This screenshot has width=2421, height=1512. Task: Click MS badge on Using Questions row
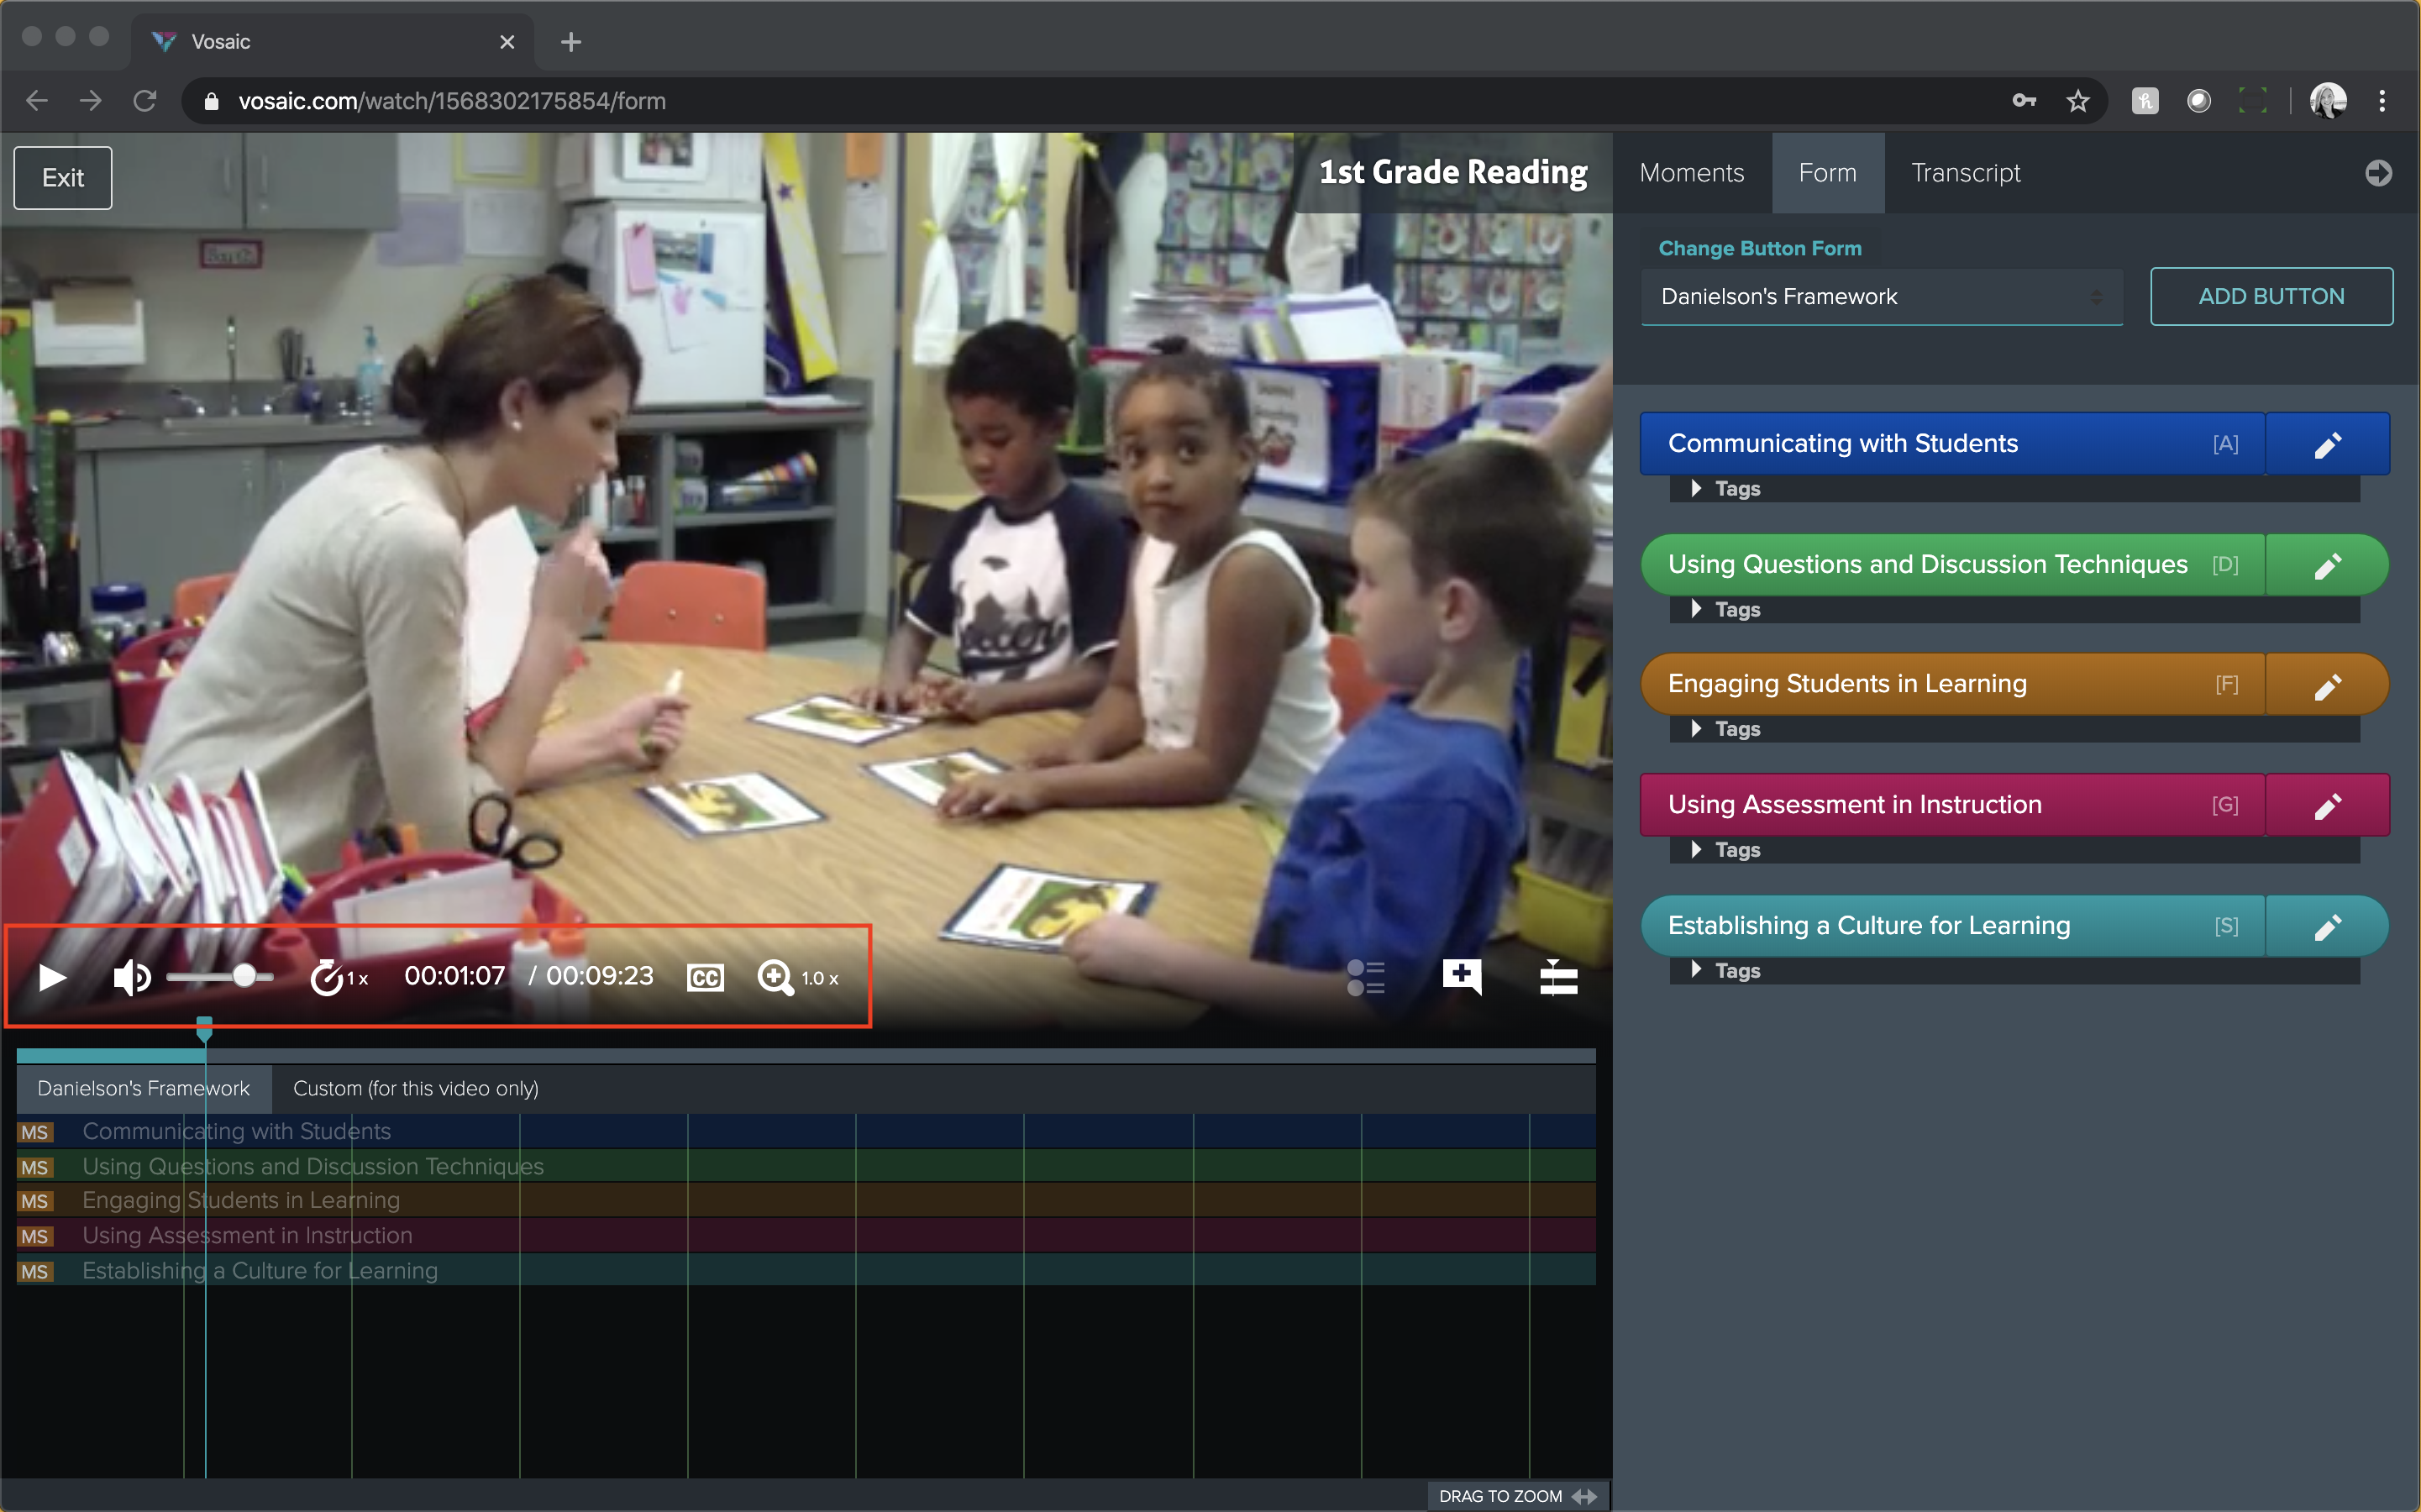[35, 1167]
